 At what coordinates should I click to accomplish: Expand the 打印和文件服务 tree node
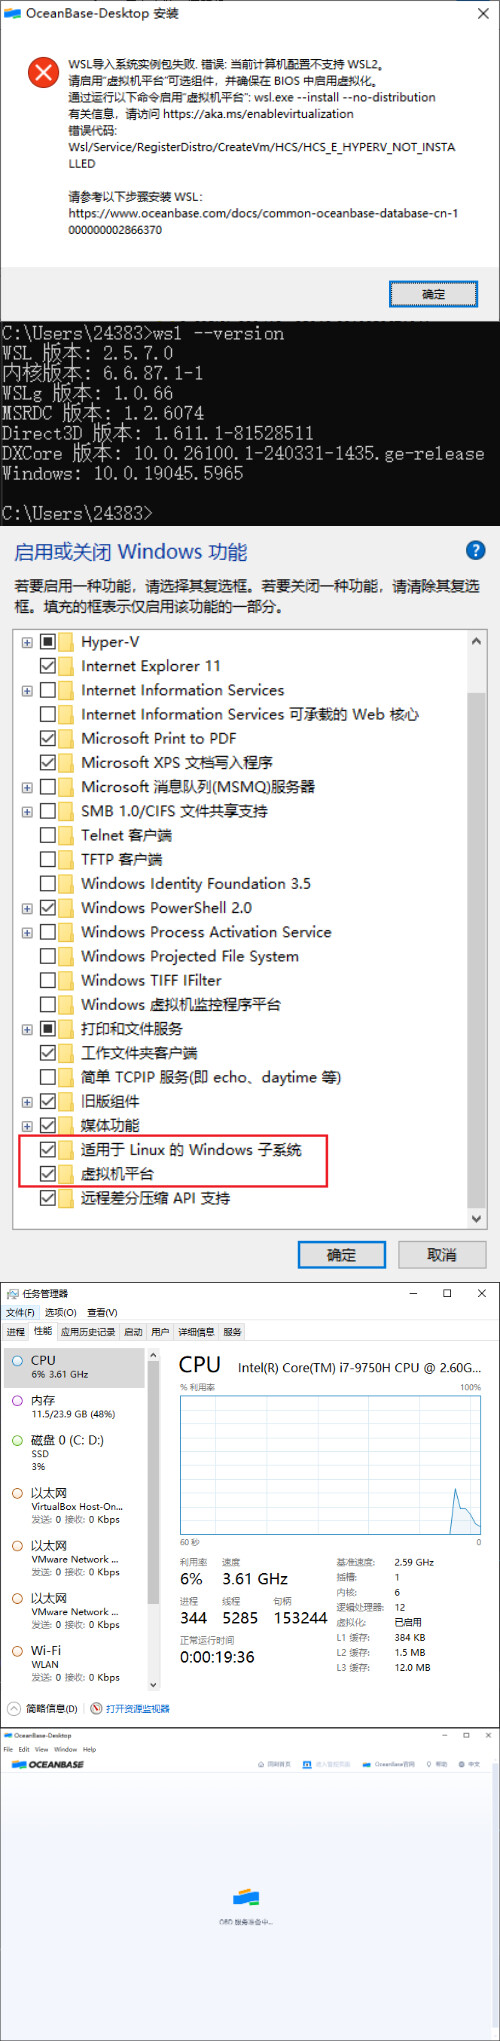27,1029
